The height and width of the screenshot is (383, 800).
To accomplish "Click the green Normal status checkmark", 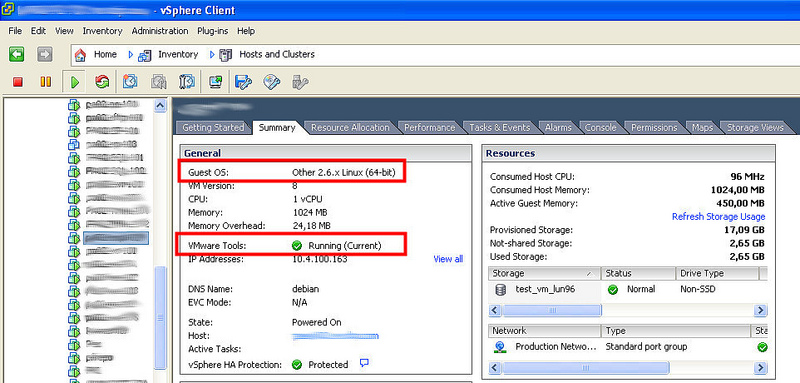I will point(613,290).
